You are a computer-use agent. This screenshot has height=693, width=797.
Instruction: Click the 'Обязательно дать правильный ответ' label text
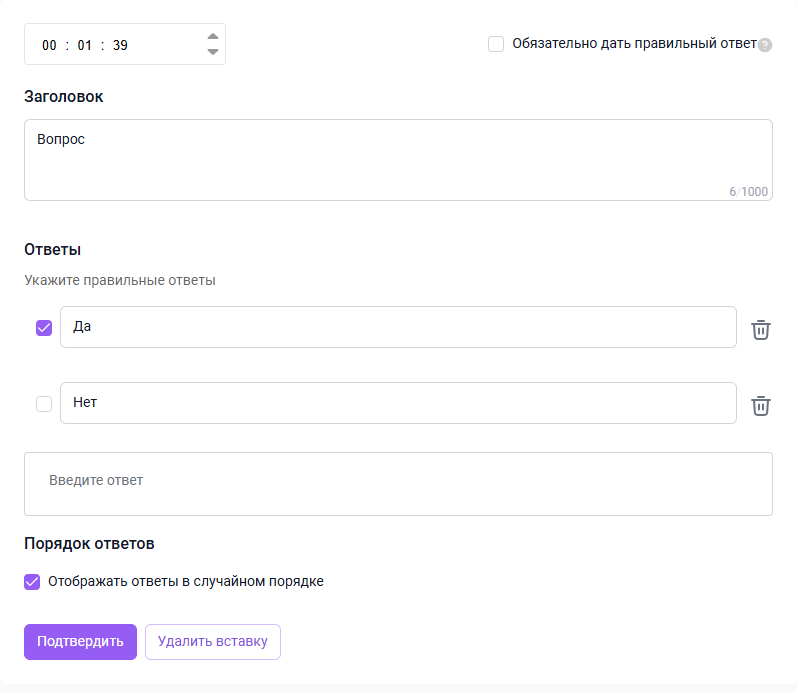(x=634, y=44)
